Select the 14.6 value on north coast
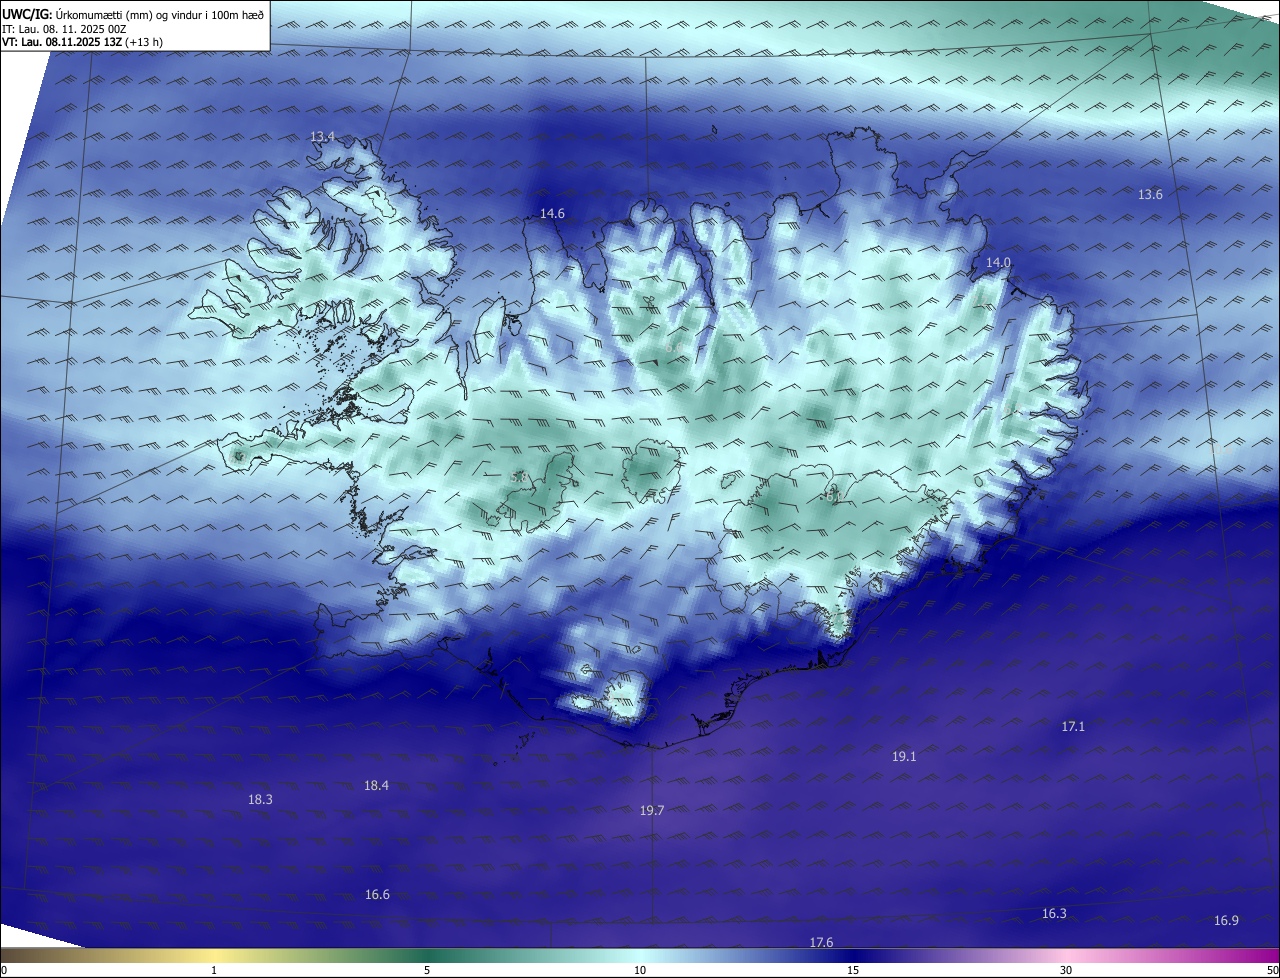Image resolution: width=1280 pixels, height=978 pixels. pyautogui.click(x=552, y=213)
